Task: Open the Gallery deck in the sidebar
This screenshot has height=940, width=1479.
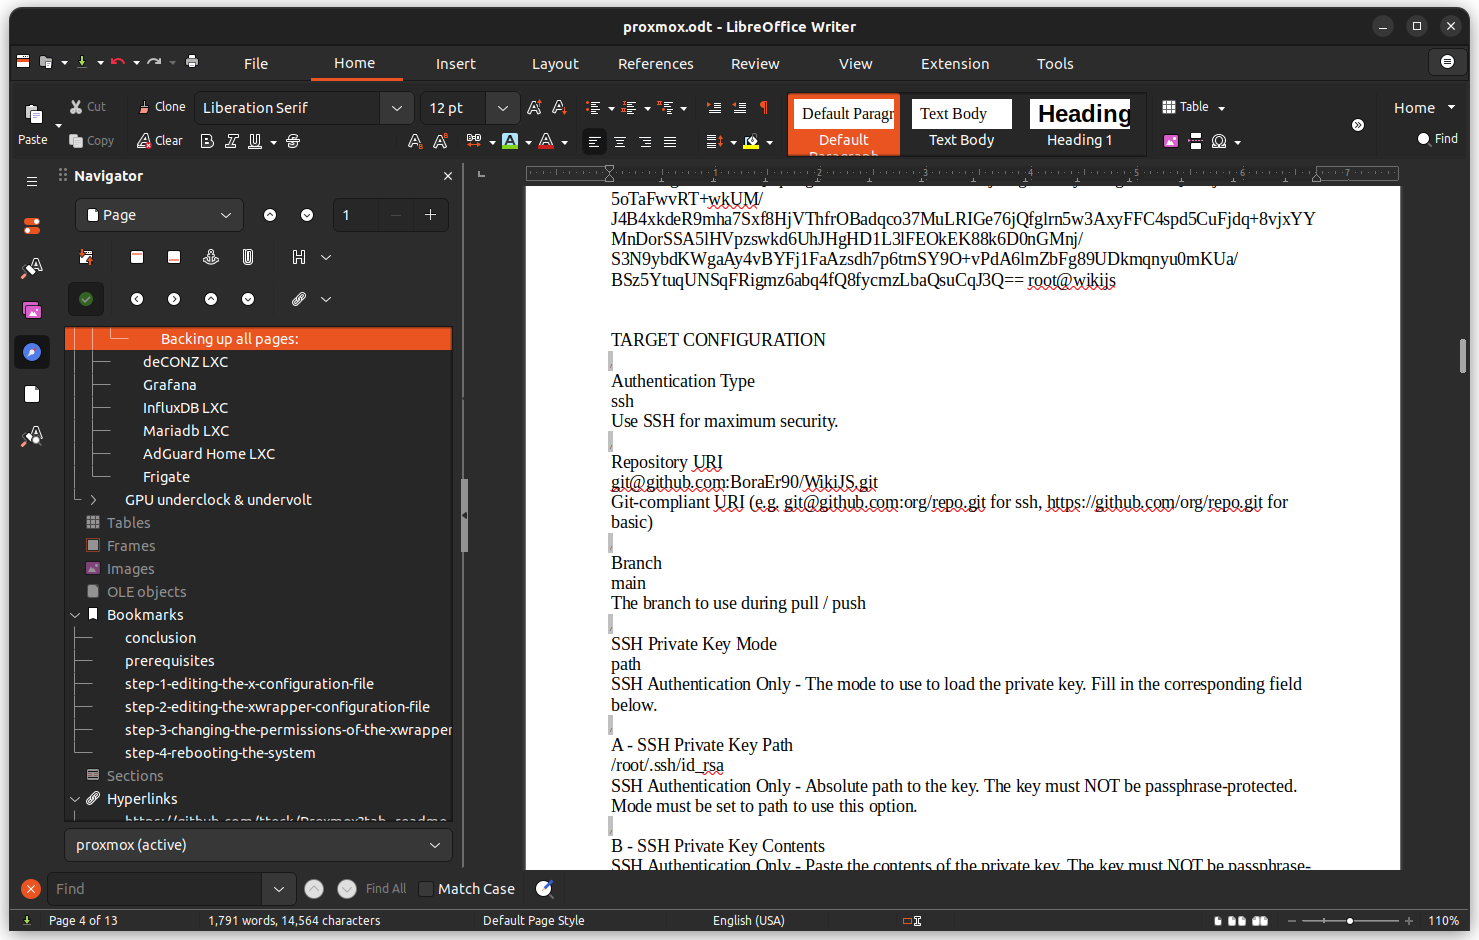Action: (32, 310)
